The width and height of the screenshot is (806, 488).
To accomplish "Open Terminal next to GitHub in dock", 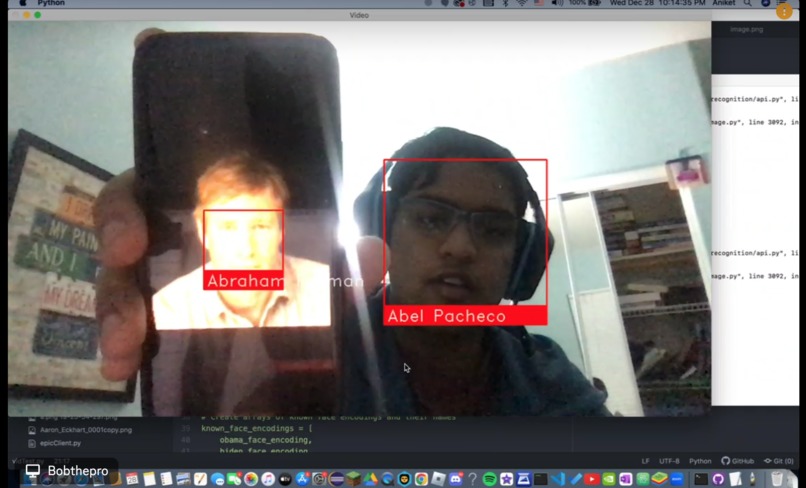I will click(701, 479).
